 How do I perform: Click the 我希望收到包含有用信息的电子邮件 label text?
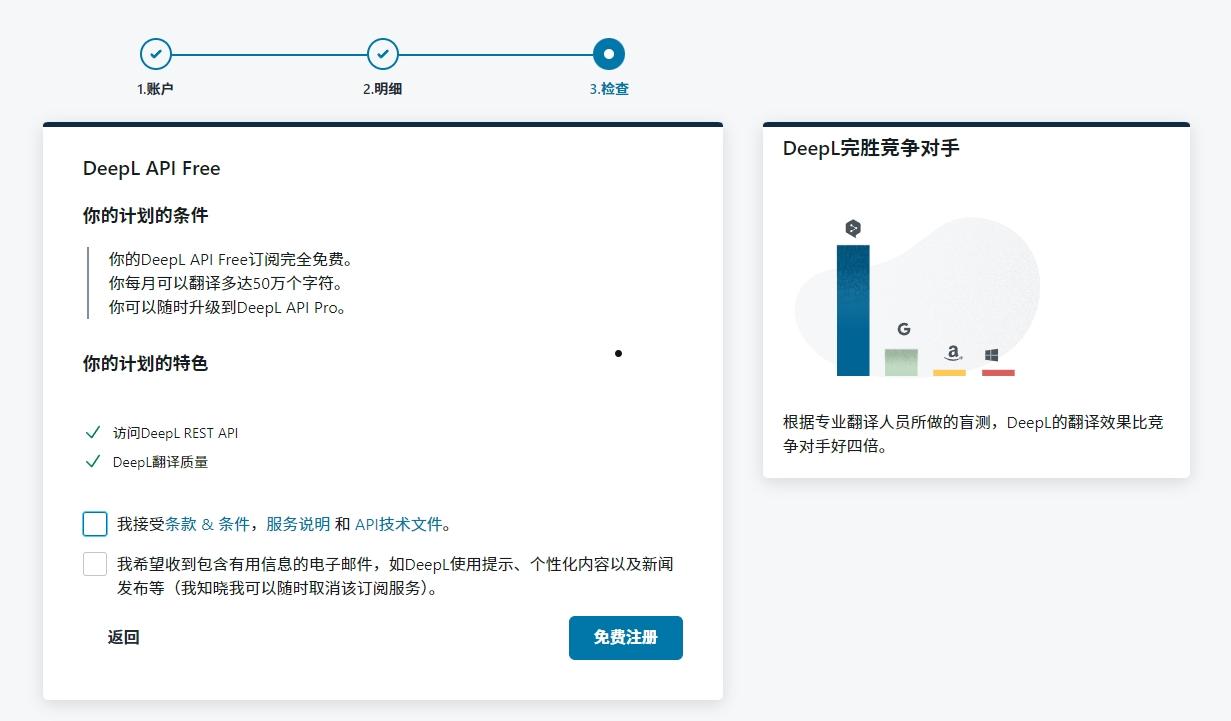(395, 576)
